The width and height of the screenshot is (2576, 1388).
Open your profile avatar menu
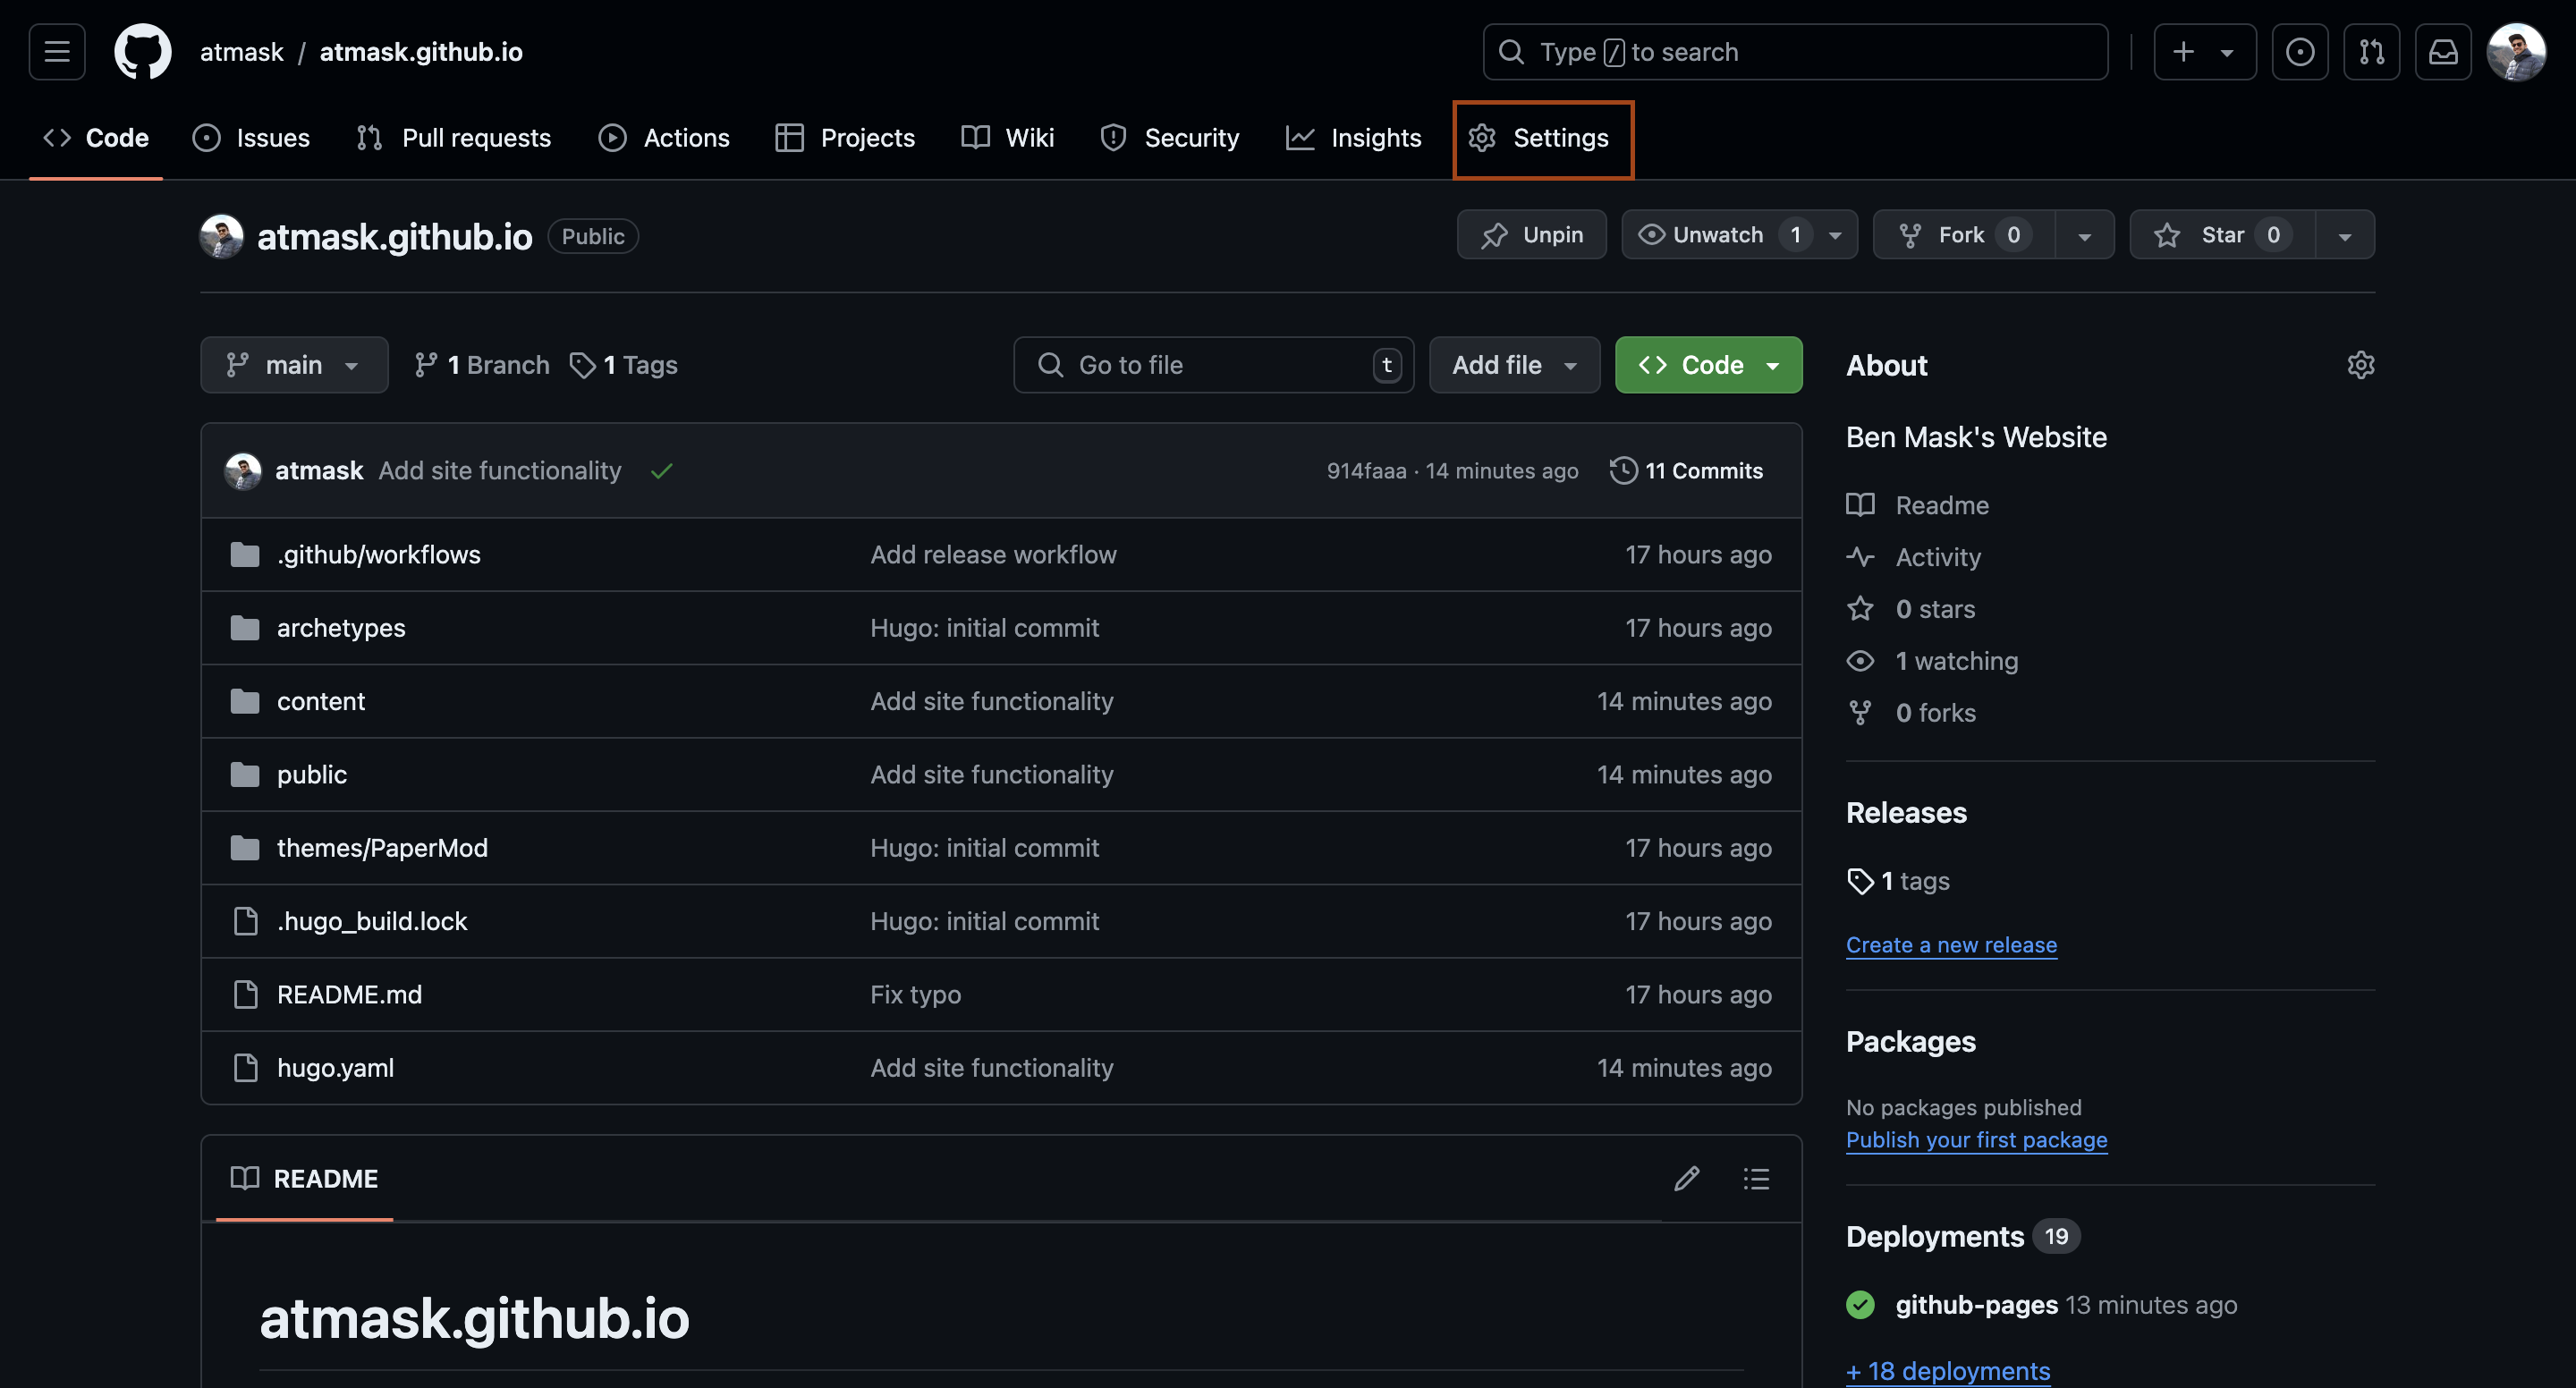tap(2518, 51)
